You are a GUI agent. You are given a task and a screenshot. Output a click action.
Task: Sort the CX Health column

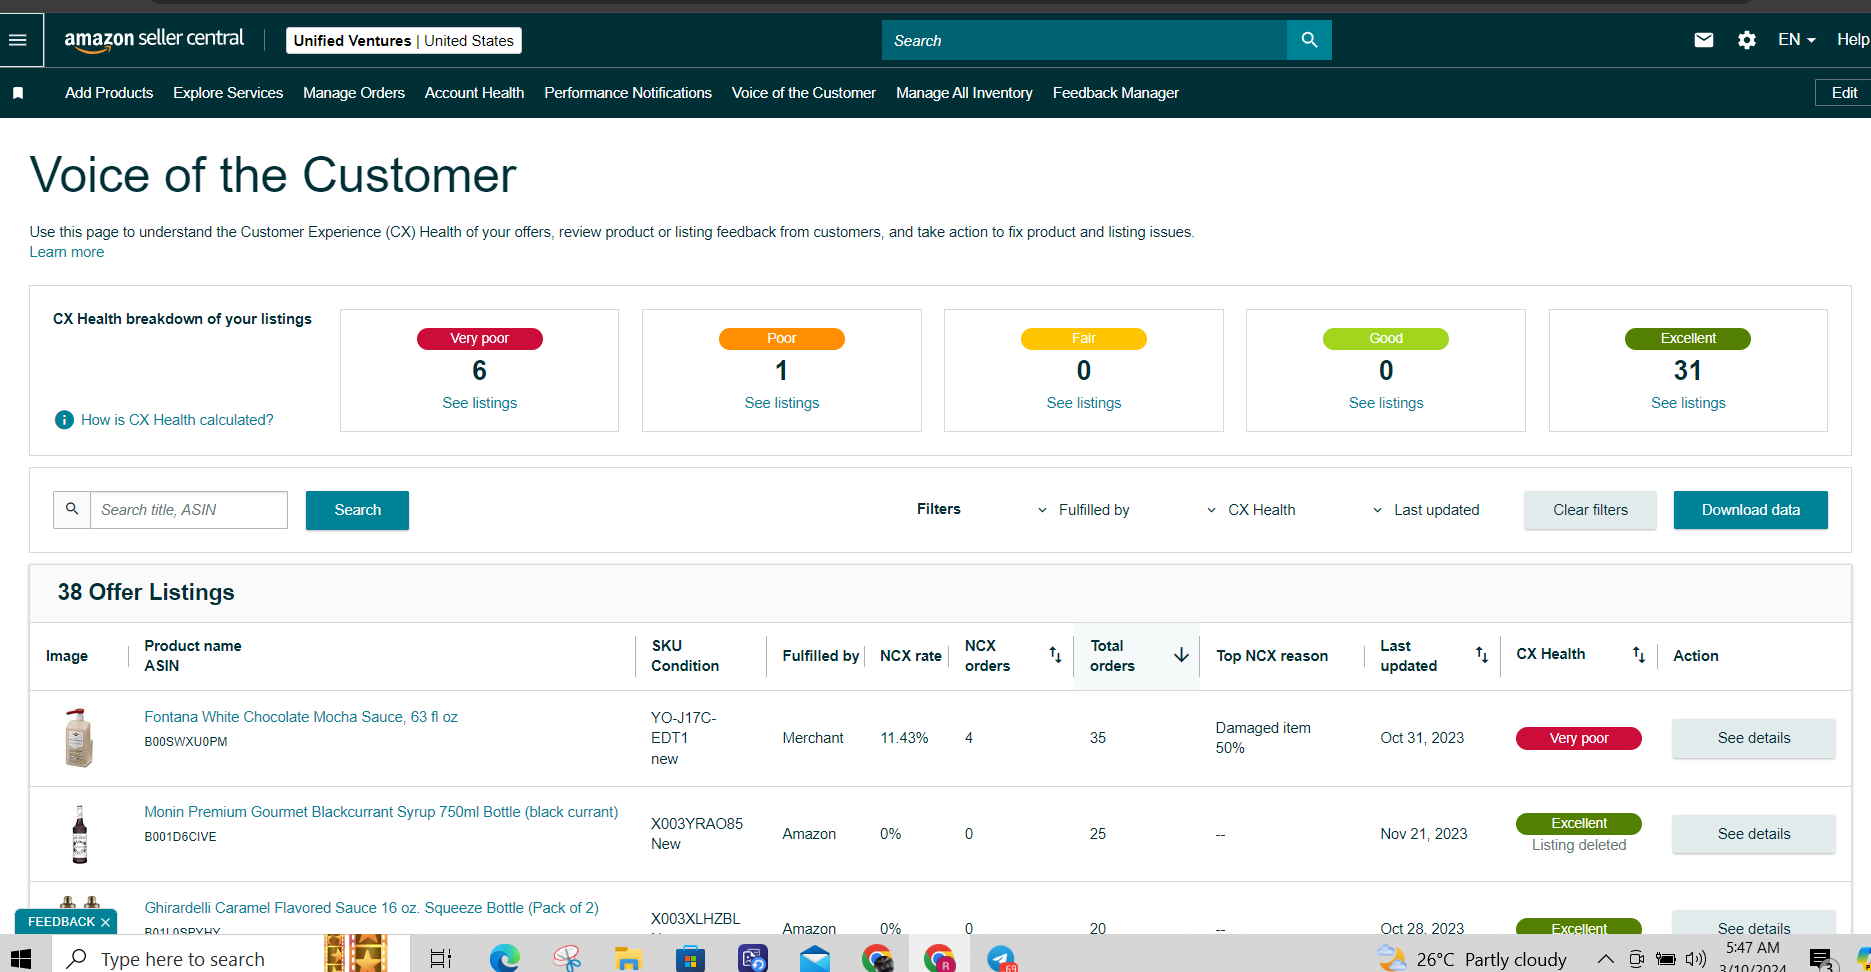1638,655
